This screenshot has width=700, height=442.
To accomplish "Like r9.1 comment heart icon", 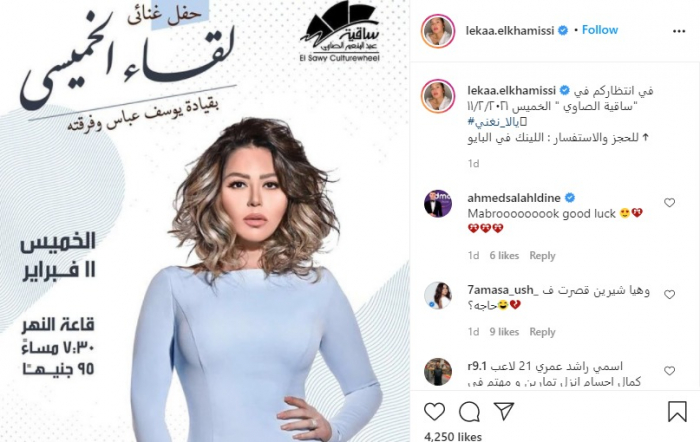I will [x=669, y=371].
